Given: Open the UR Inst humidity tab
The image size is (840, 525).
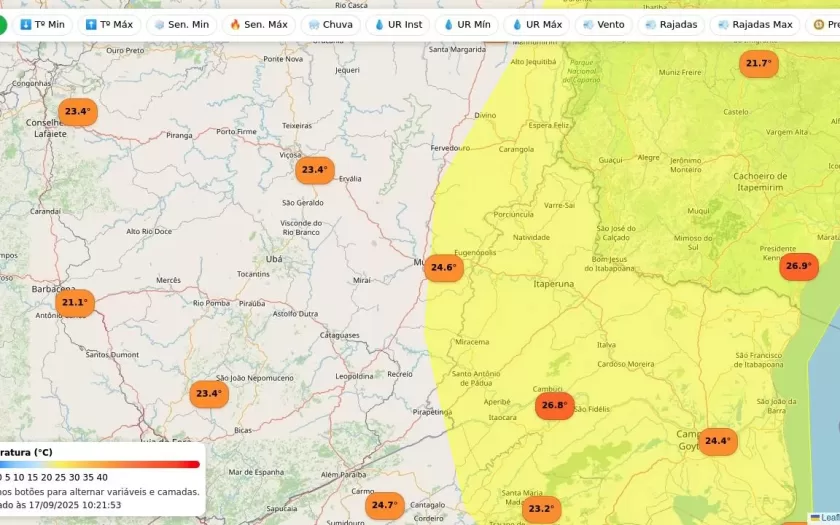Looking at the screenshot, I should pos(399,24).
